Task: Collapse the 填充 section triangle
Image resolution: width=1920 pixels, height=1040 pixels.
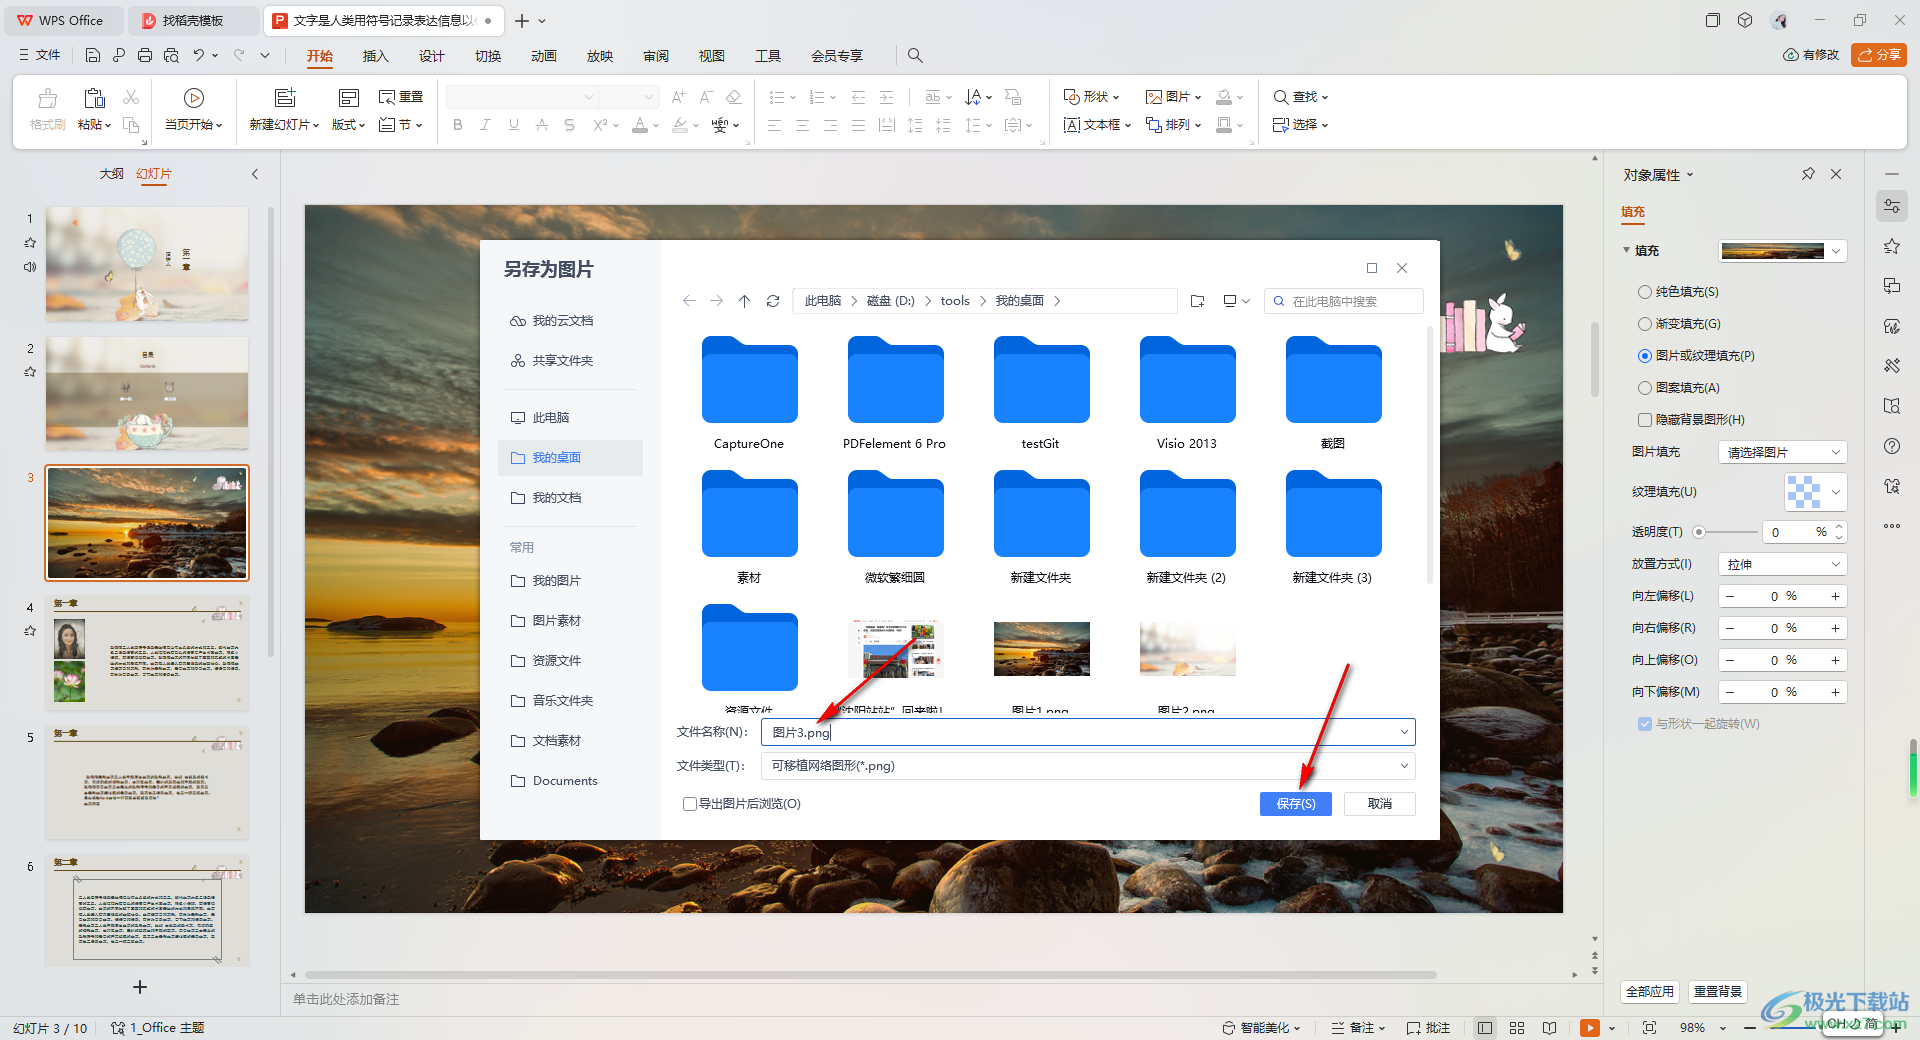Action: pos(1626,250)
